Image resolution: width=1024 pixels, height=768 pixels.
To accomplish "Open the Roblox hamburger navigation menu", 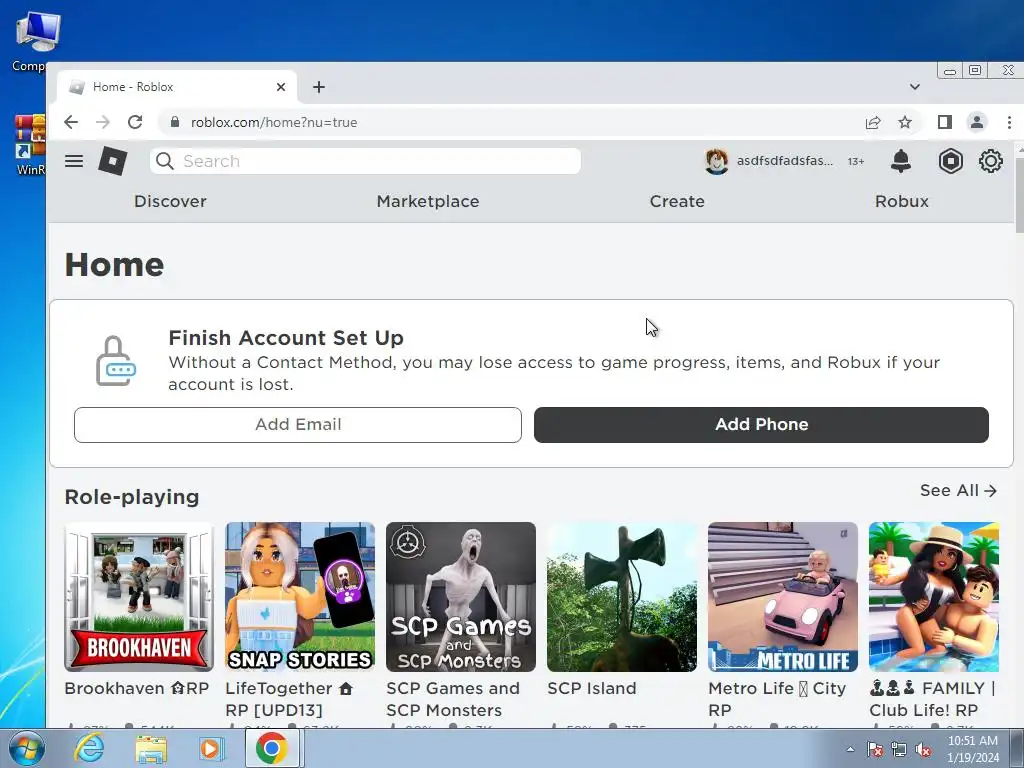I will [x=74, y=161].
